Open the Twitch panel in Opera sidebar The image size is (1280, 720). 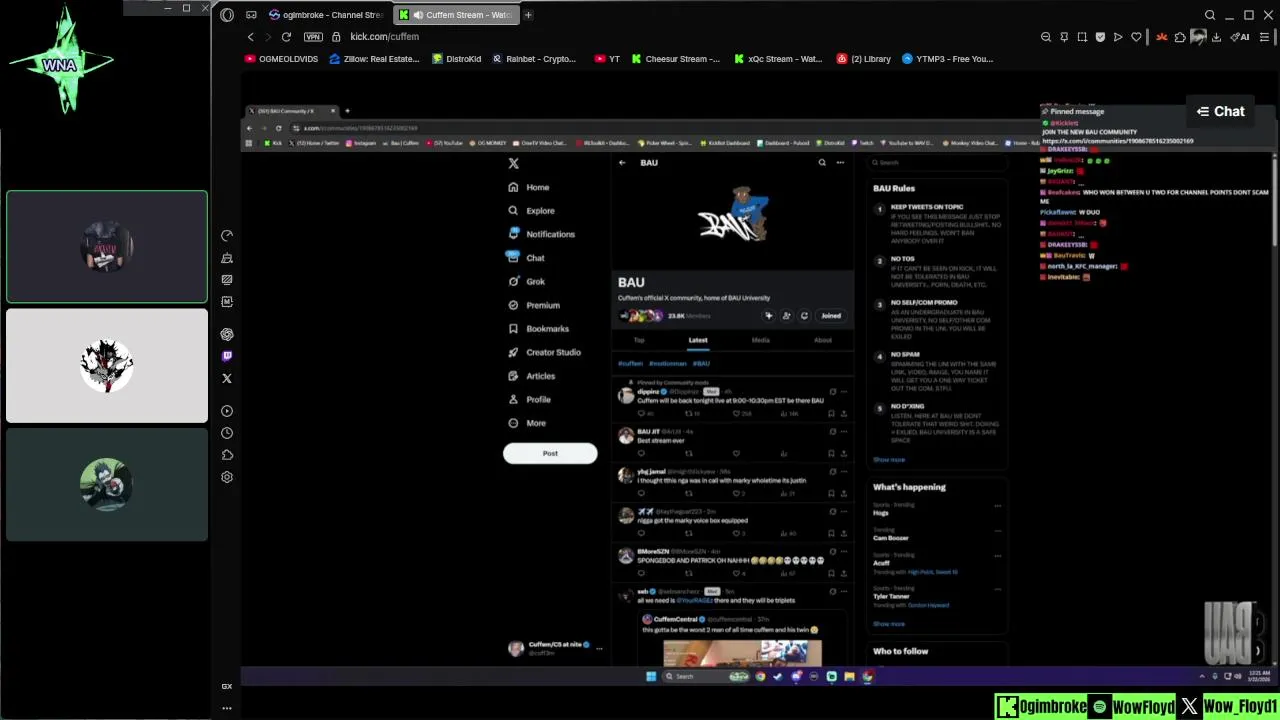[x=227, y=356]
